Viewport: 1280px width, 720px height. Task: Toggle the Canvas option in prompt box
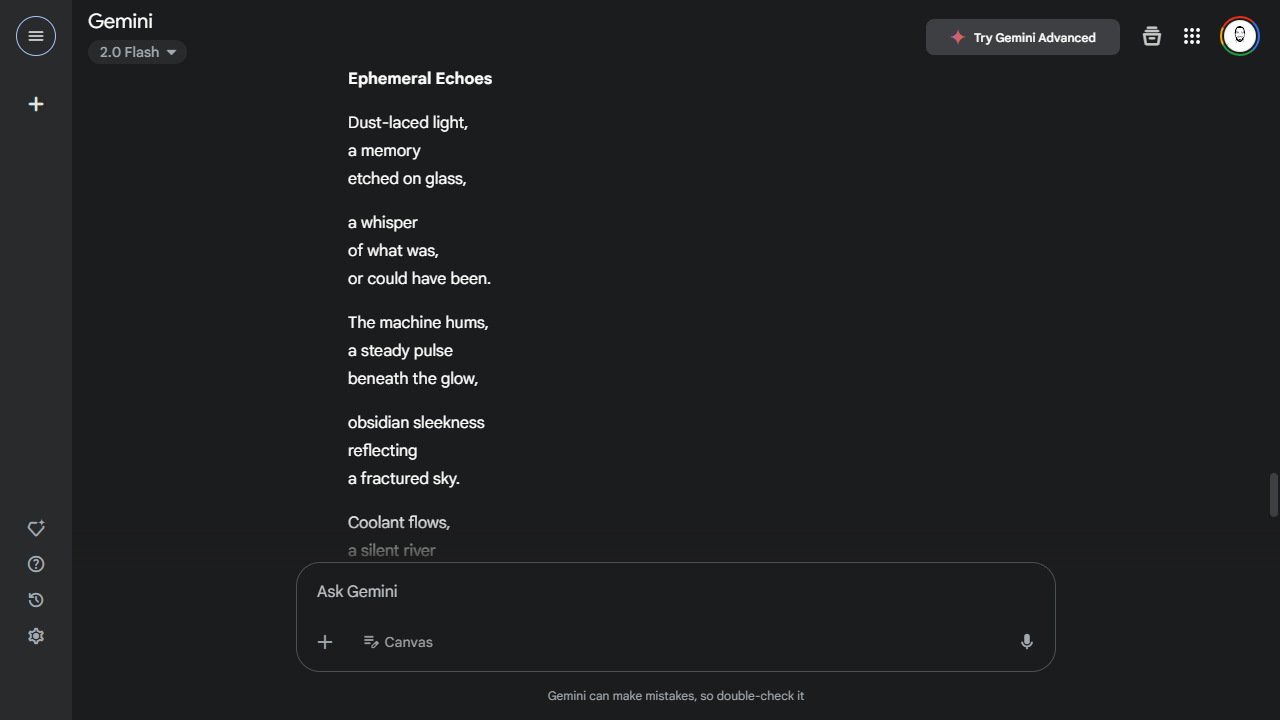click(398, 642)
